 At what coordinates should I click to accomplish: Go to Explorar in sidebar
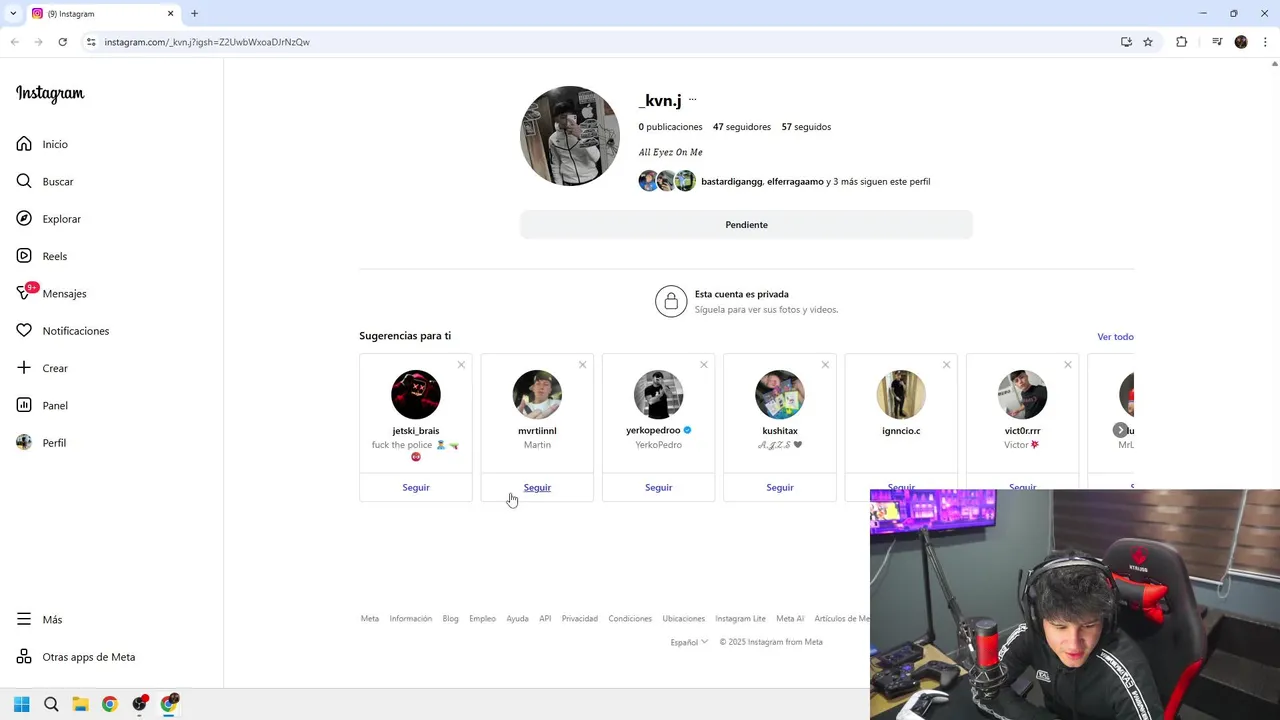48,219
